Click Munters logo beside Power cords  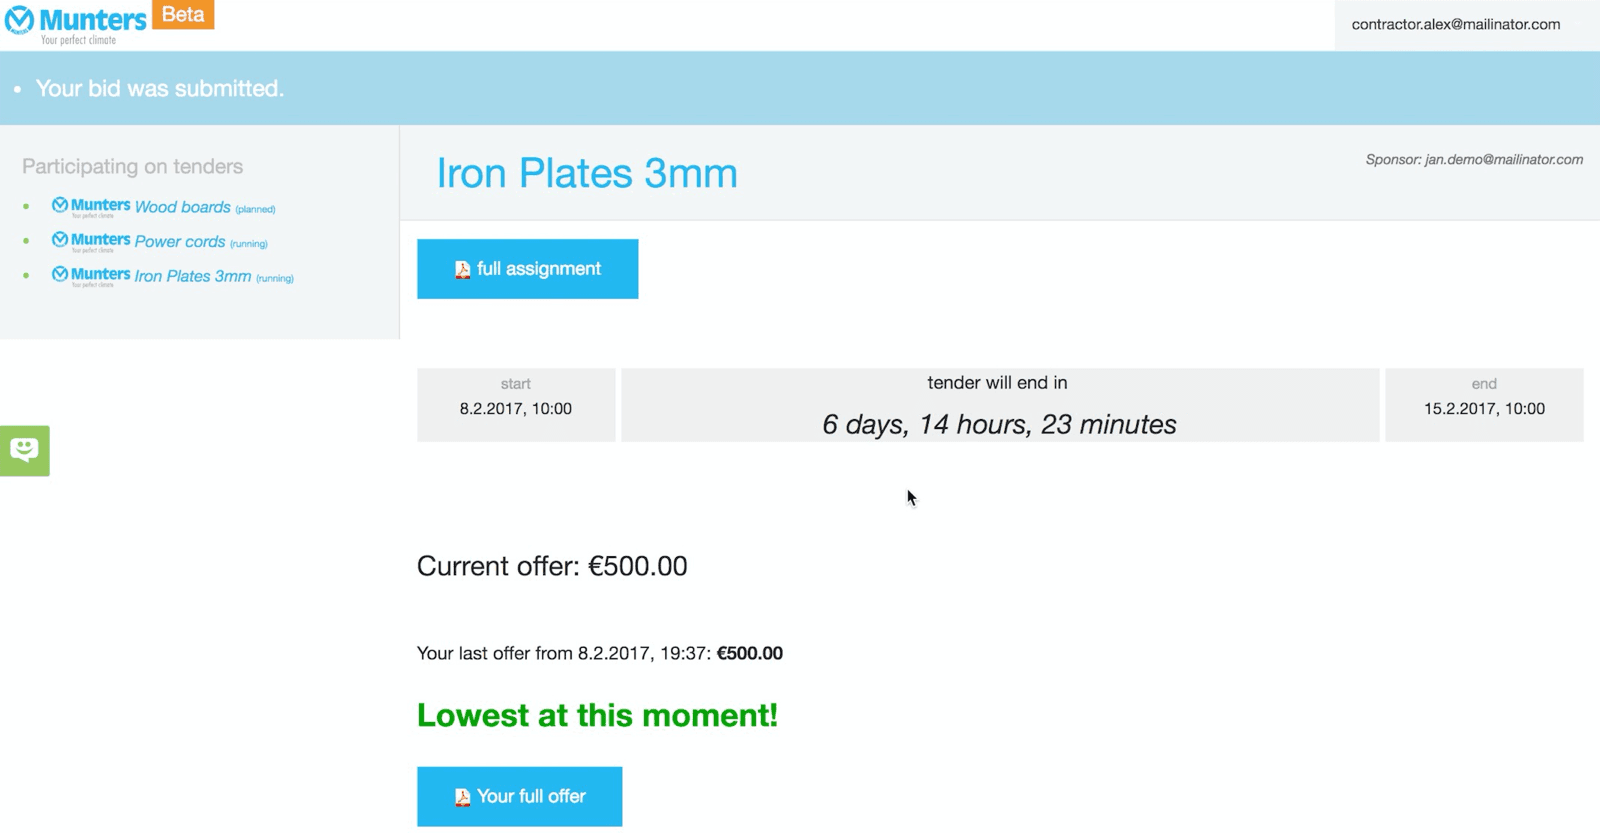tap(91, 242)
